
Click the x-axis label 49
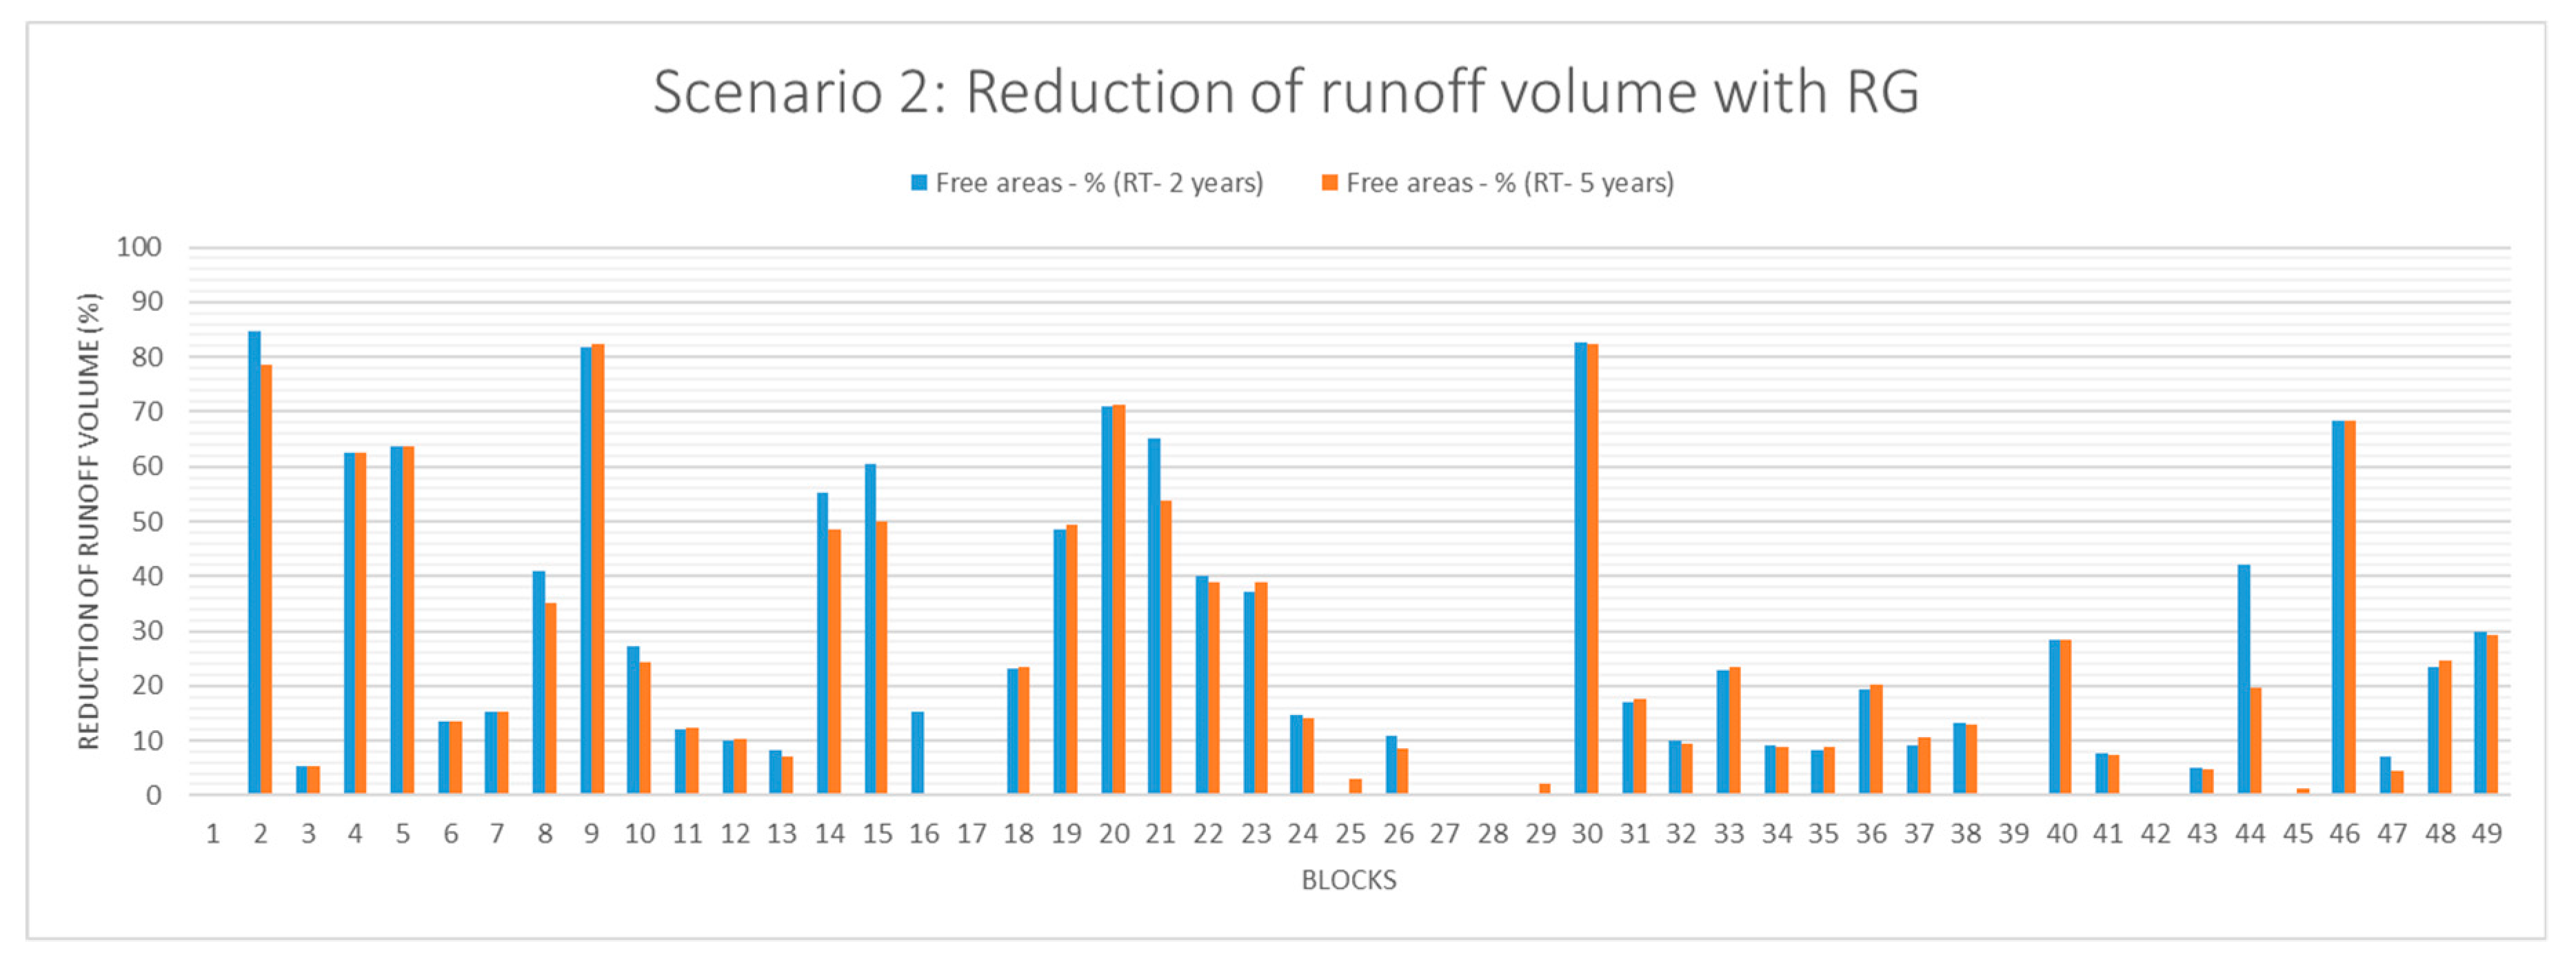[x=2486, y=834]
